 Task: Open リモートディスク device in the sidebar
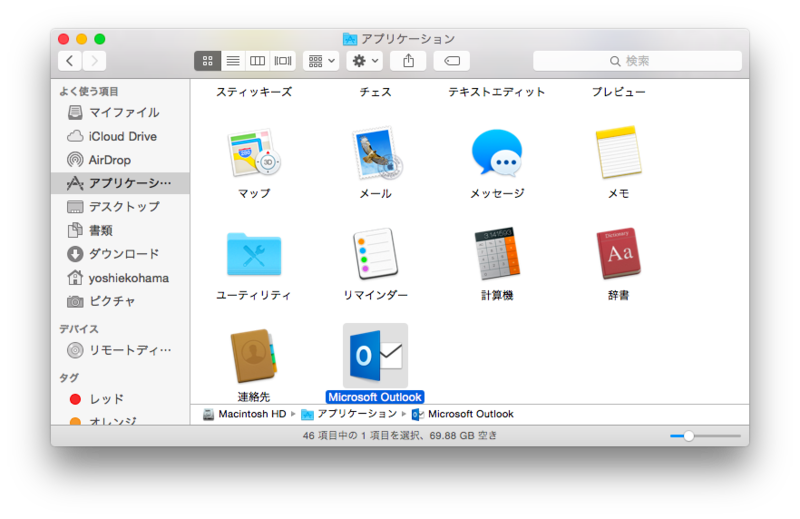pyautogui.click(x=120, y=350)
